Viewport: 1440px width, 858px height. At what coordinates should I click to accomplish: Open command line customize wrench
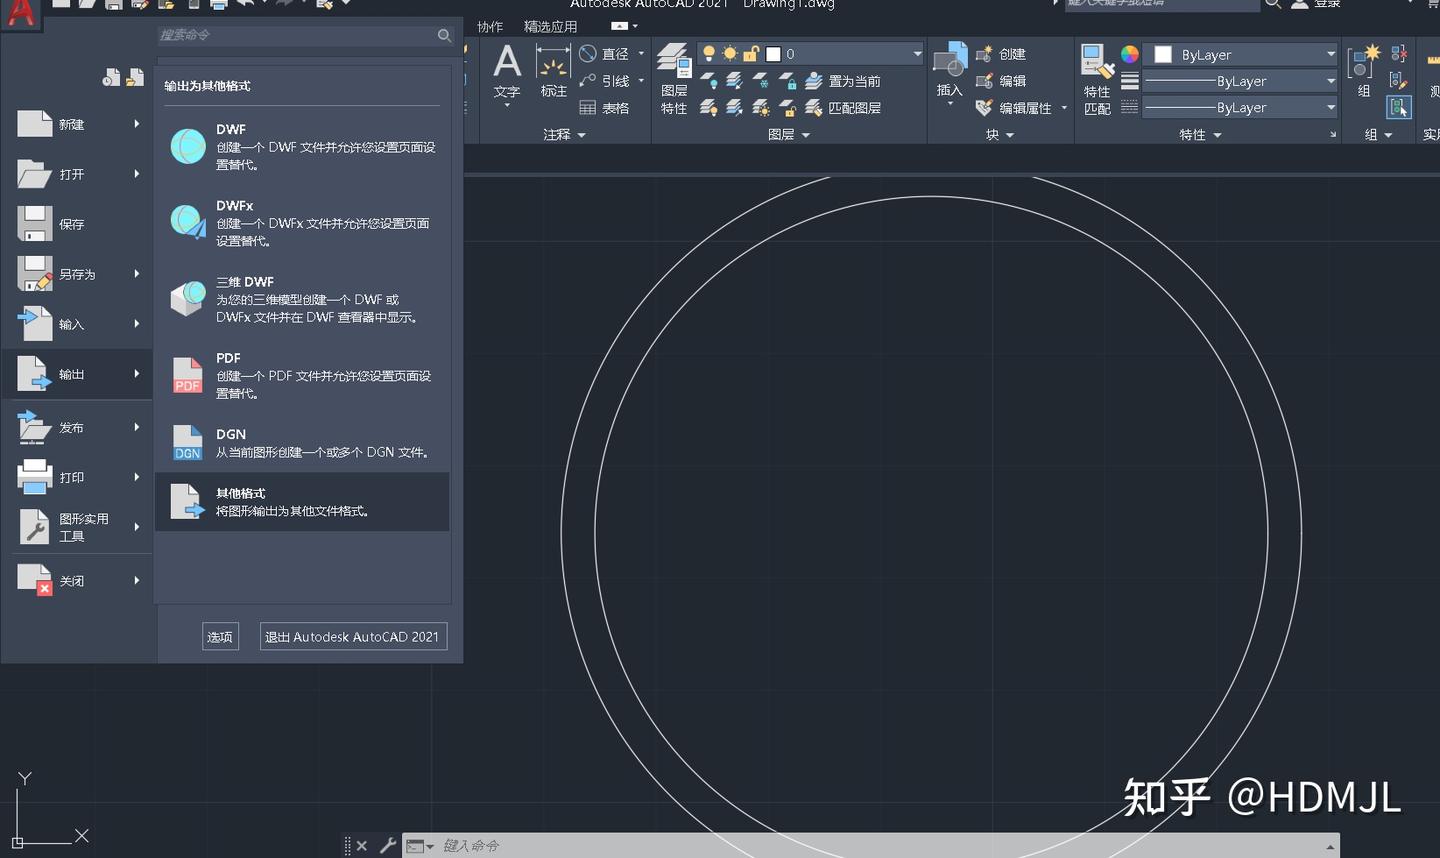(x=388, y=846)
